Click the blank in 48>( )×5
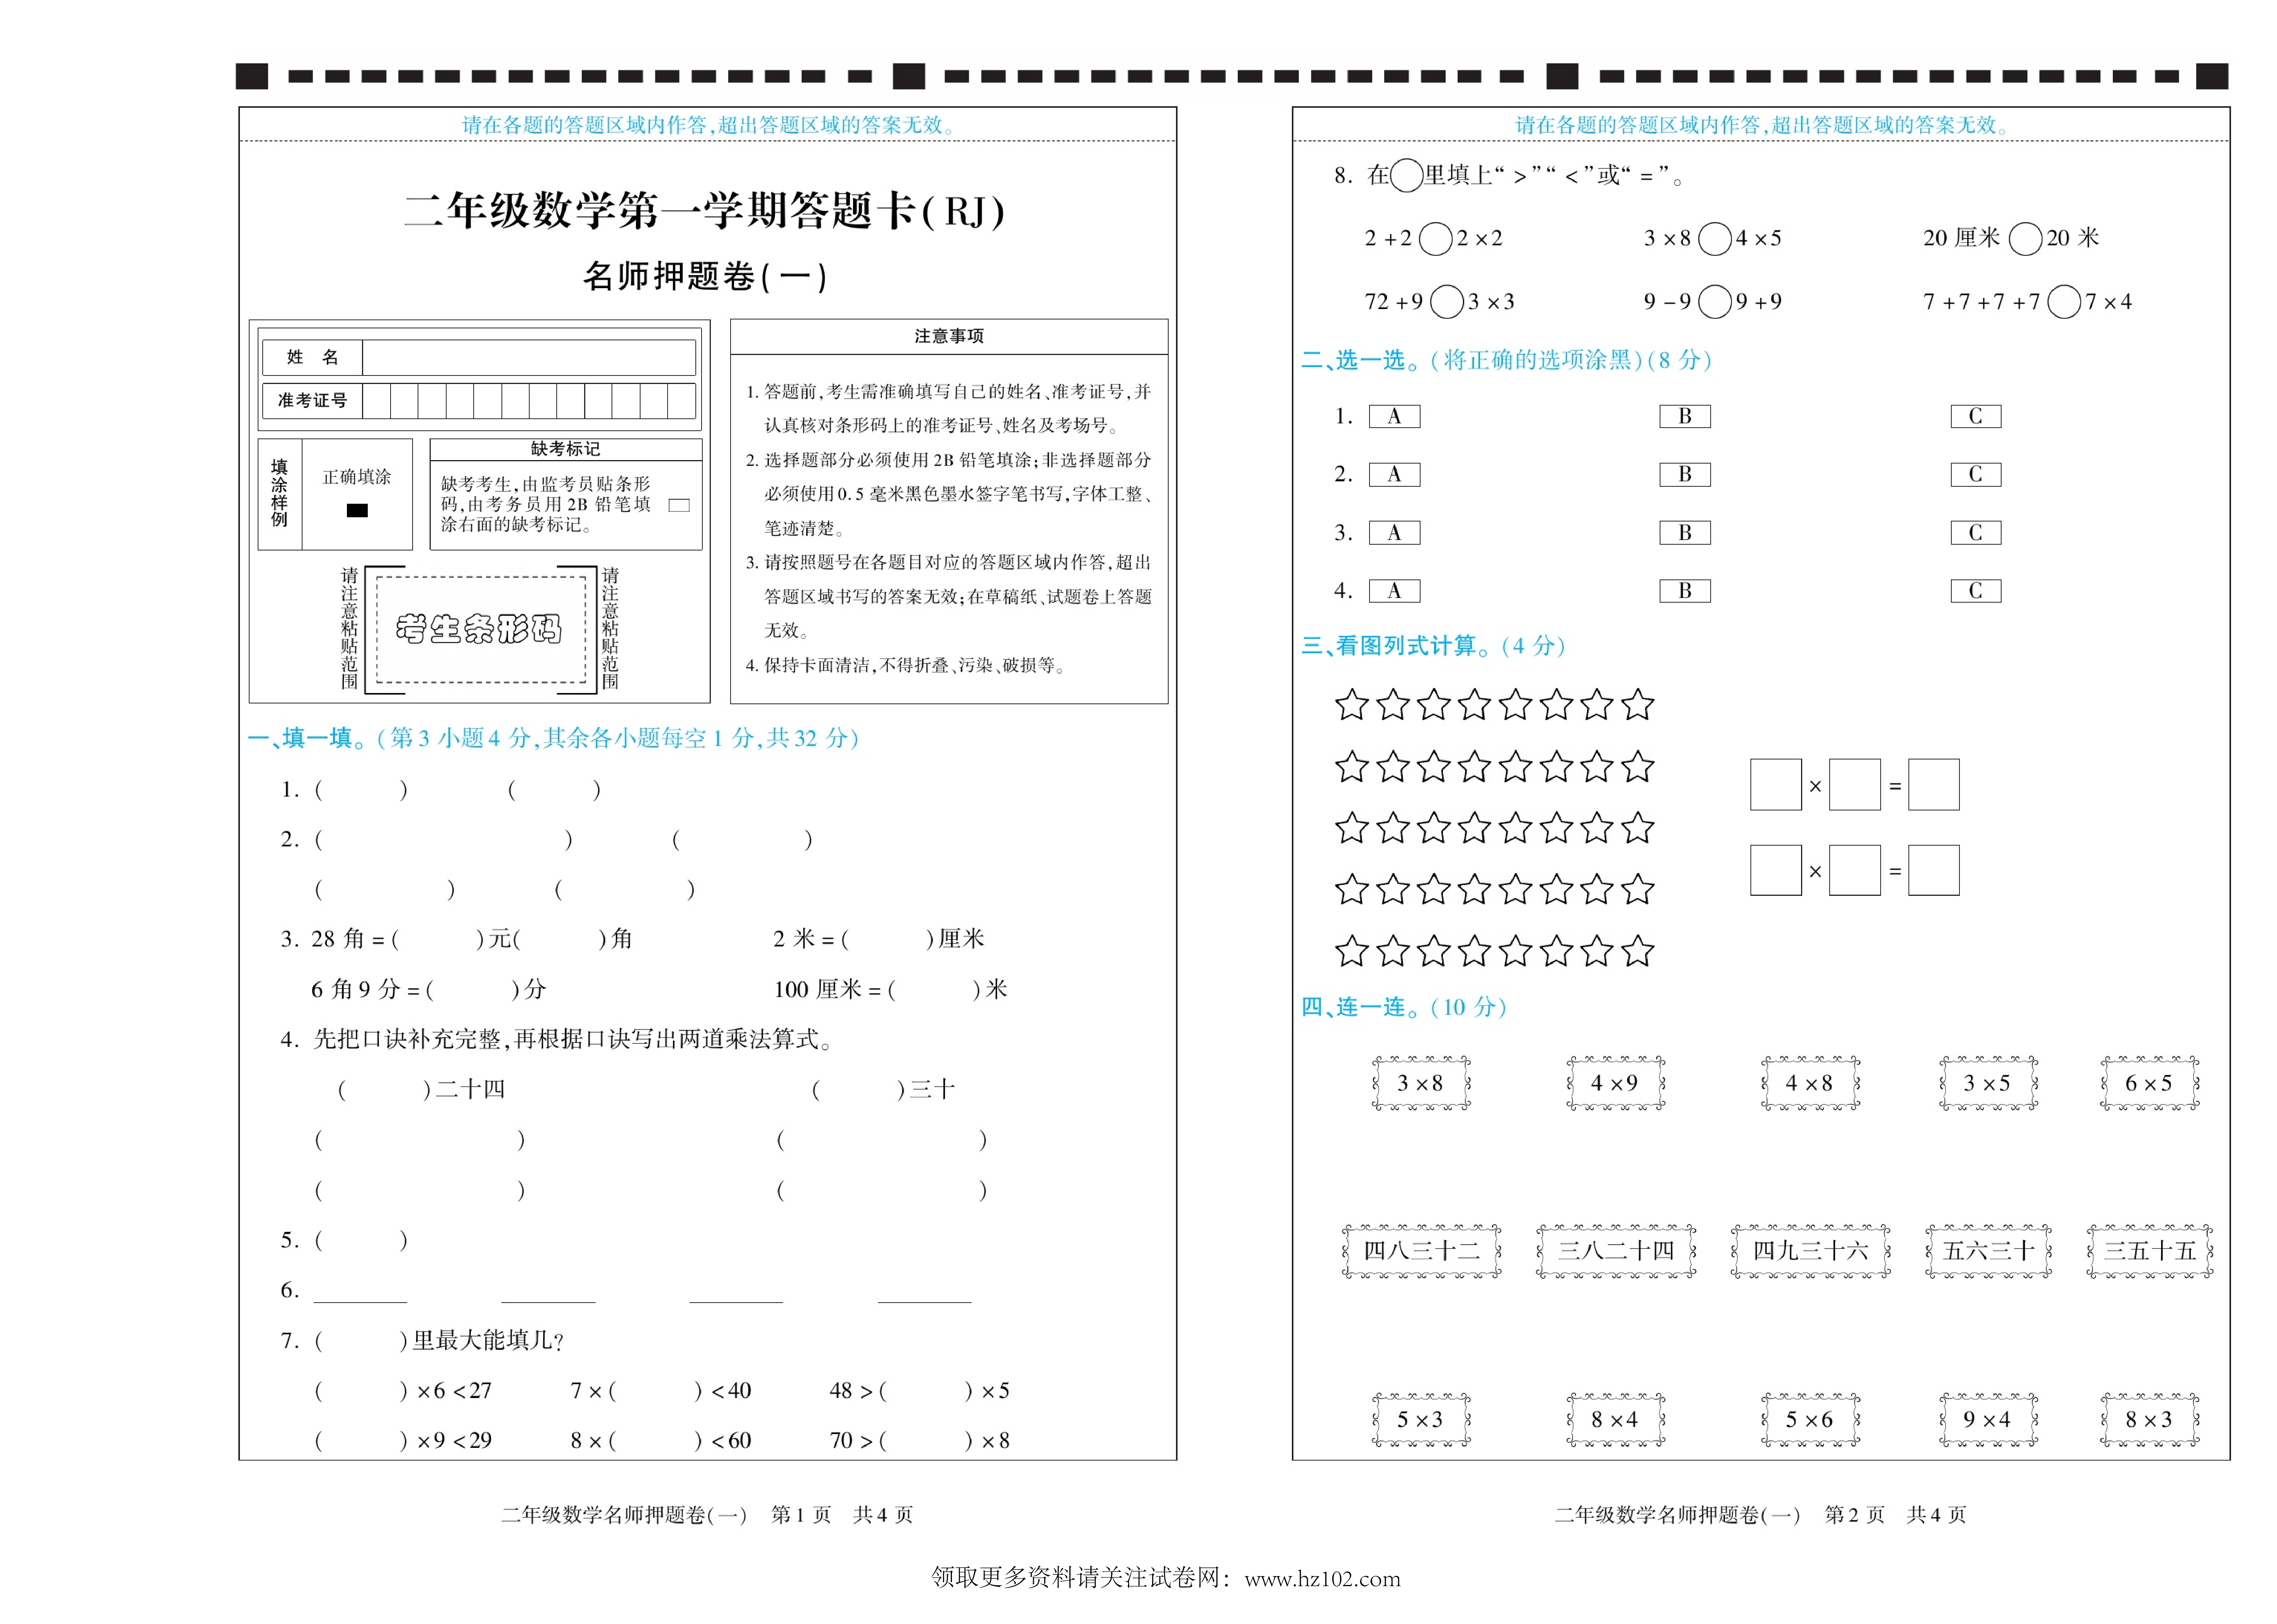This screenshot has height=1624, width=2277. [926, 1391]
